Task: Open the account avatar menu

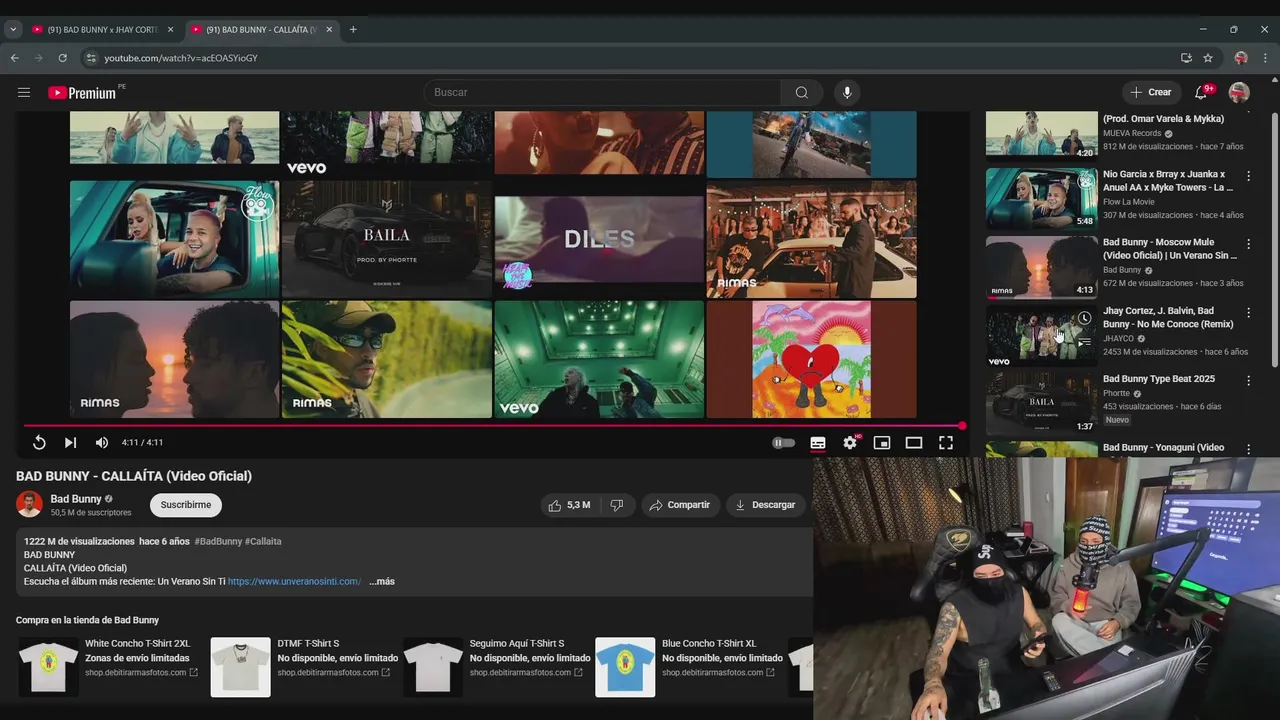Action: [1239, 92]
